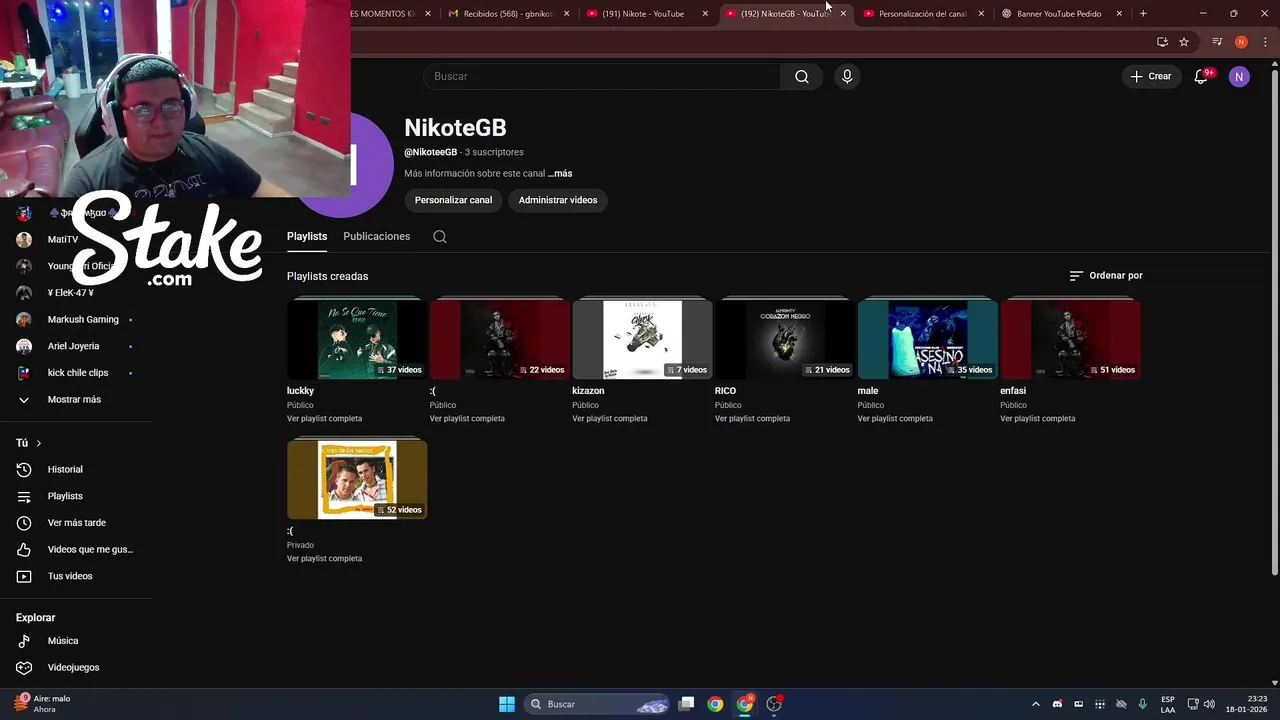Click Administrar videos button
Screen dimensions: 1280x720
pyautogui.click(x=558, y=200)
